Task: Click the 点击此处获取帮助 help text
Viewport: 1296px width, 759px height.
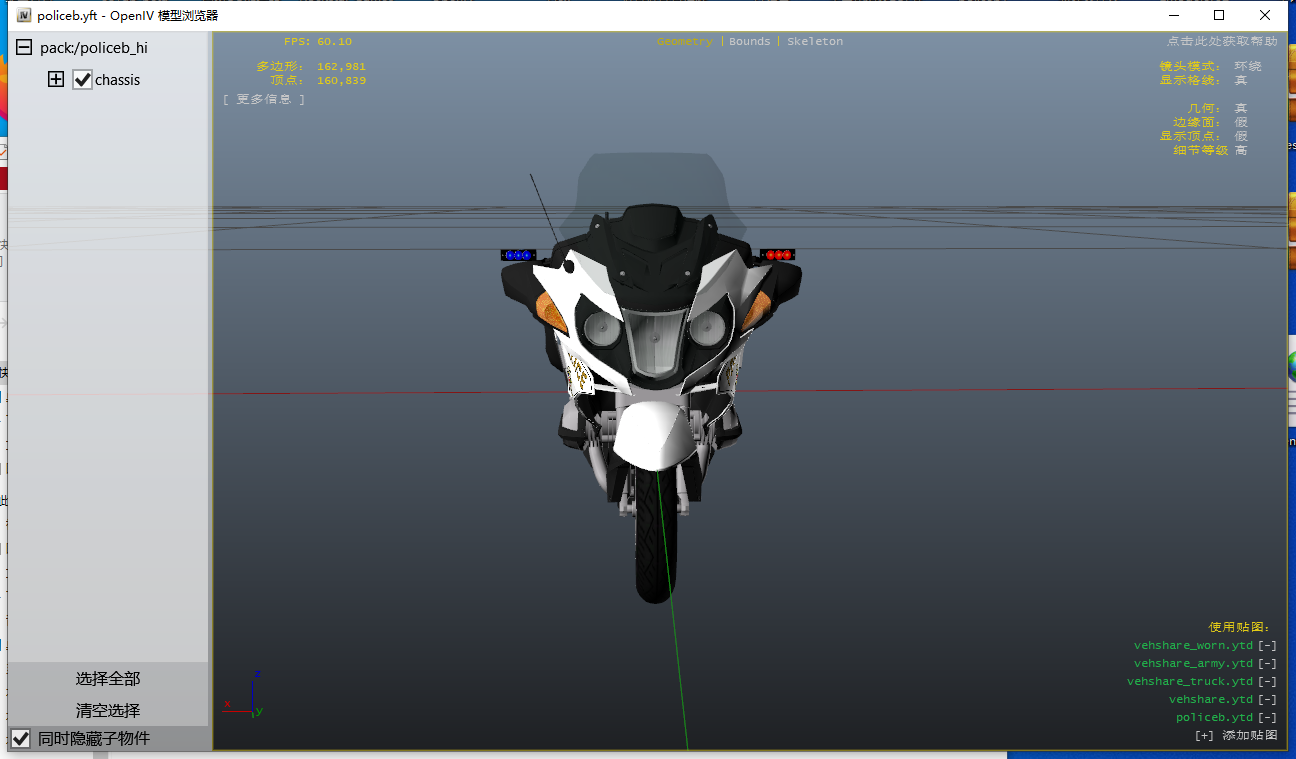Action: tap(1221, 42)
